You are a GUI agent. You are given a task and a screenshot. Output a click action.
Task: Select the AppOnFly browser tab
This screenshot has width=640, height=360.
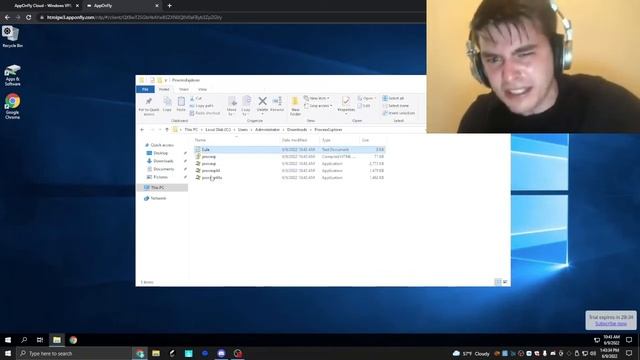[x=122, y=6]
